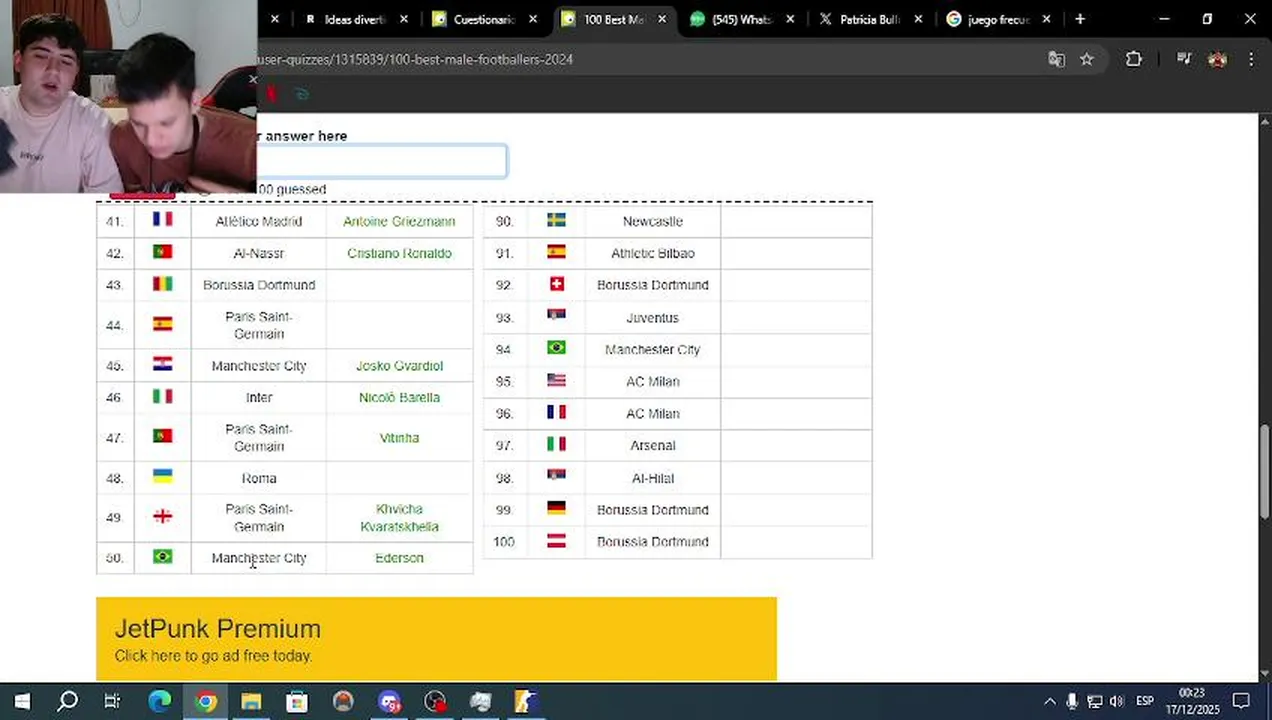Open the Windows Start menu
Image resolution: width=1272 pixels, height=720 pixels.
point(22,701)
